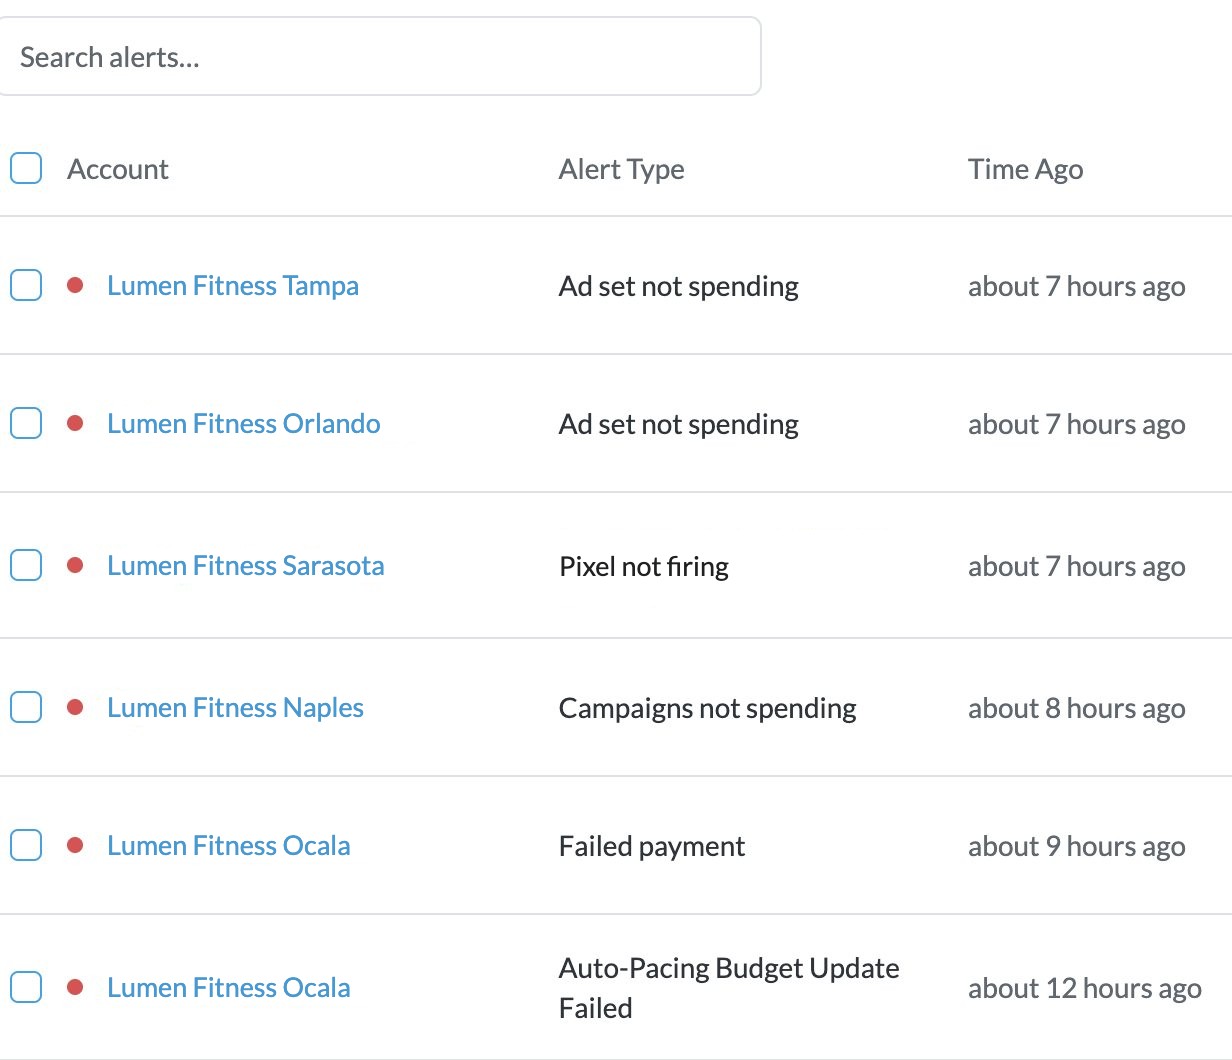This screenshot has width=1232, height=1060.
Task: Check the Lumen Fitness Sarasota row checkbox
Action: tap(26, 565)
